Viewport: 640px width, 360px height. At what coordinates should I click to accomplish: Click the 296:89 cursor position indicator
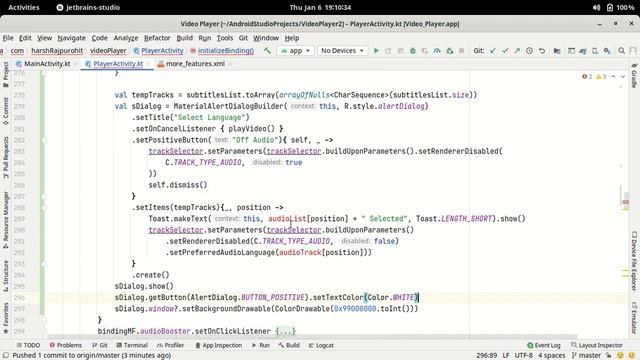click(x=487, y=356)
